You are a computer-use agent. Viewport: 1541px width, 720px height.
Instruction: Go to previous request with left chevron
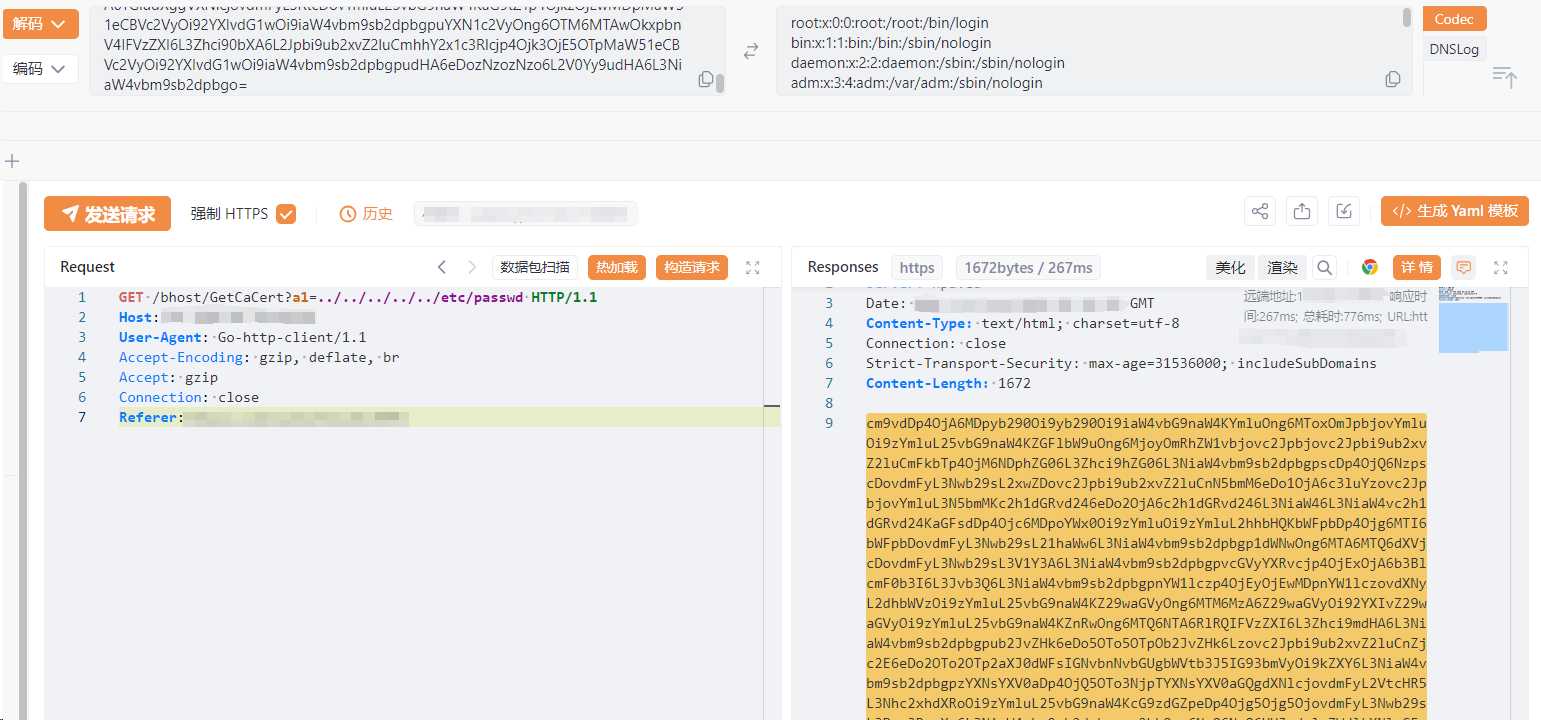click(441, 267)
